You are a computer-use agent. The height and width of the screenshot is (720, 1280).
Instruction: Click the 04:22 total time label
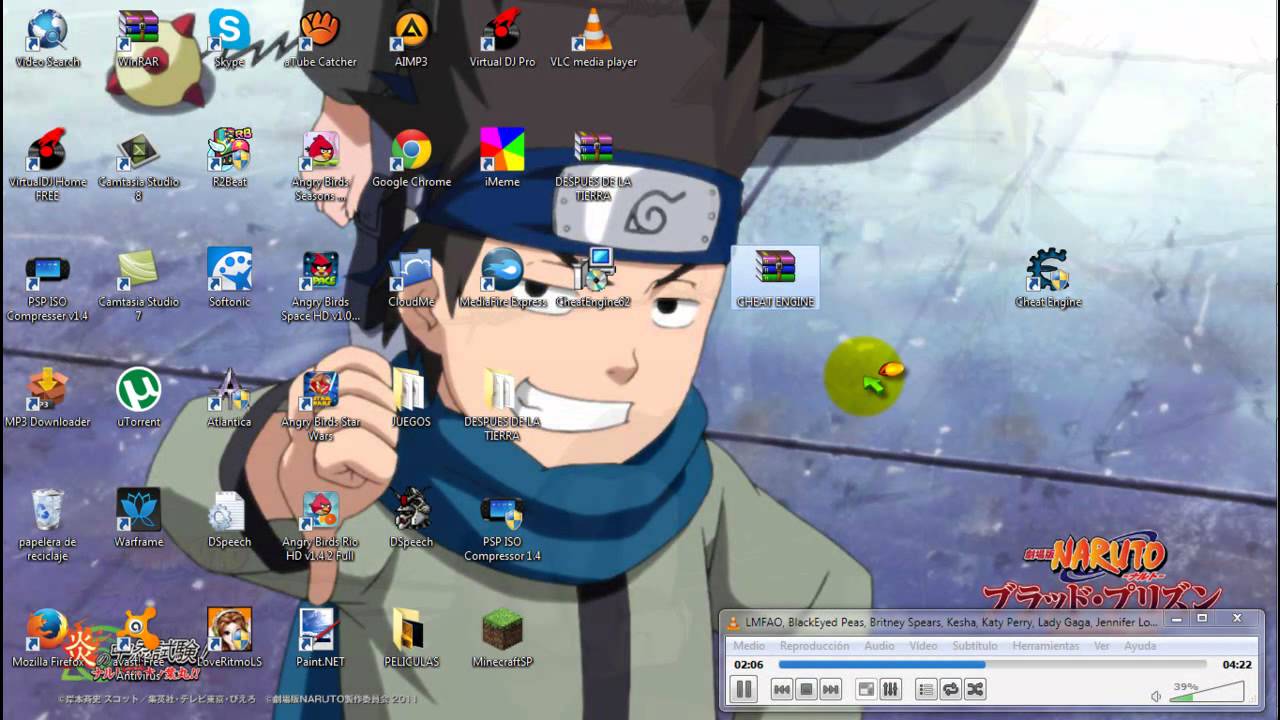(1236, 664)
